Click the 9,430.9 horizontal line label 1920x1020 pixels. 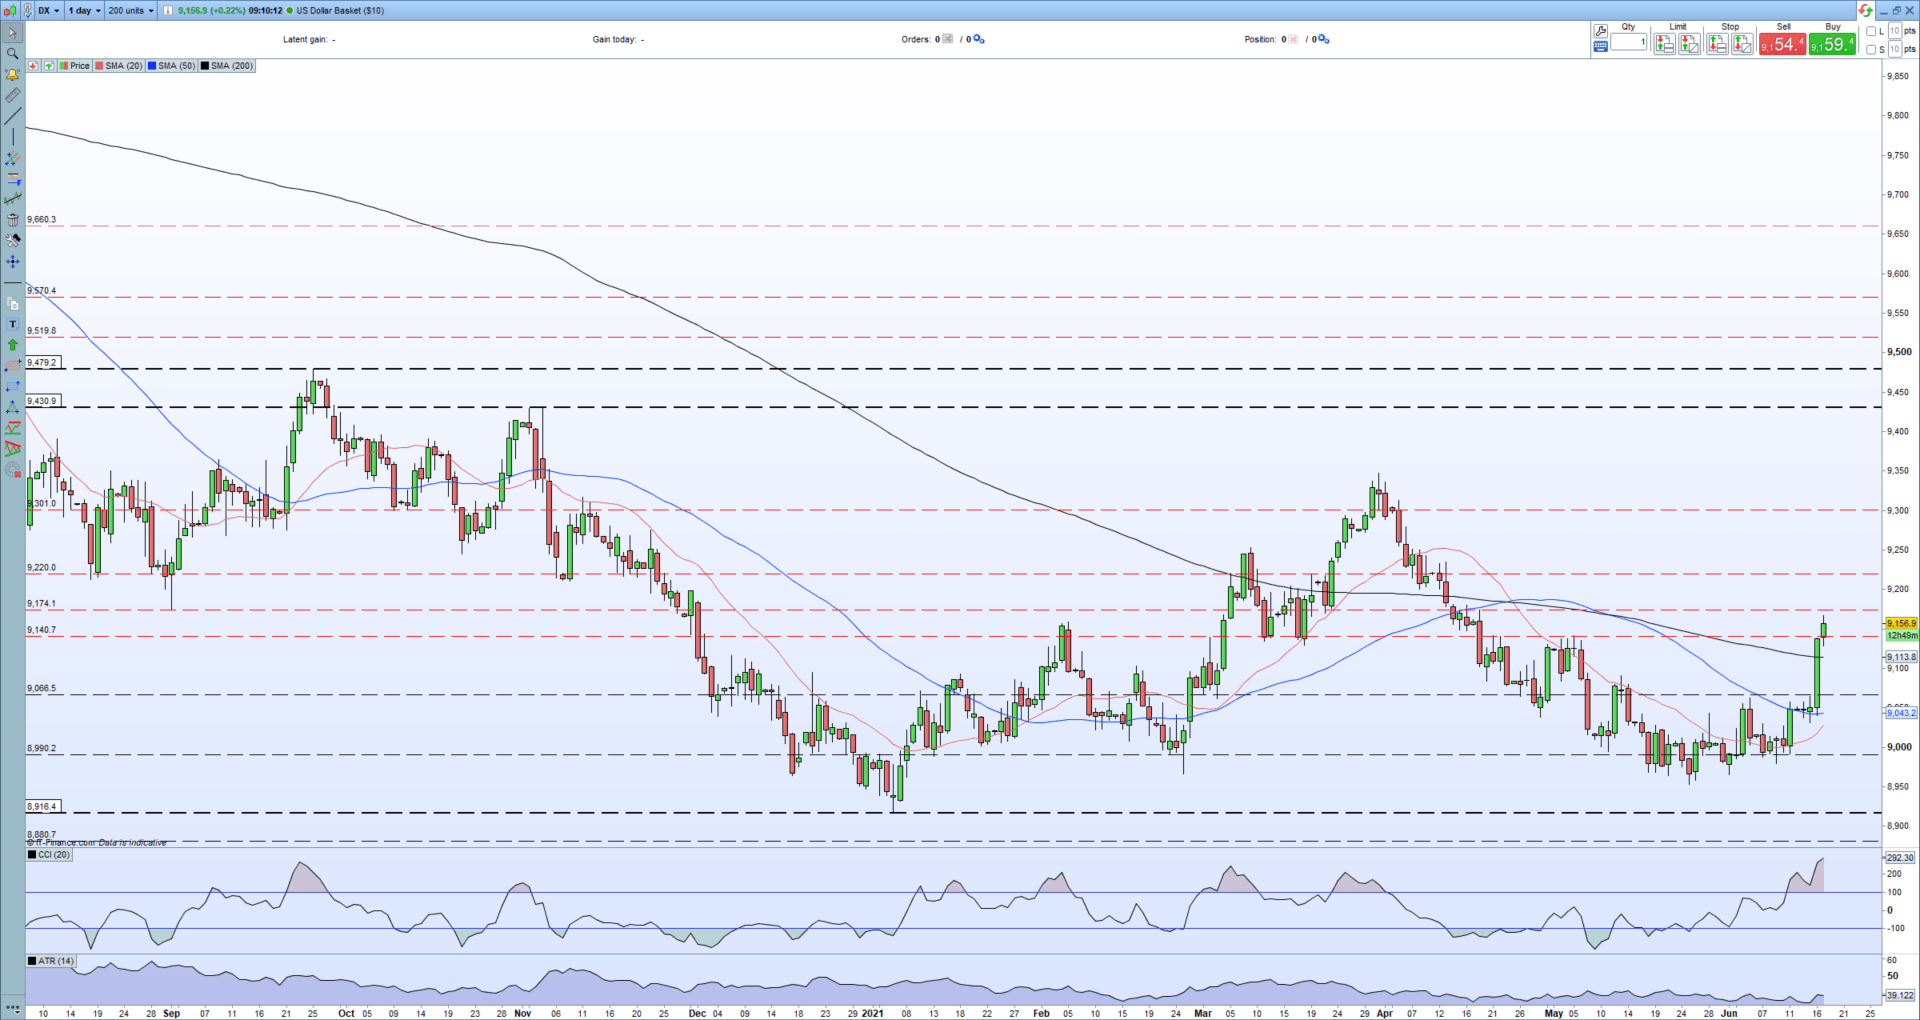[43, 401]
